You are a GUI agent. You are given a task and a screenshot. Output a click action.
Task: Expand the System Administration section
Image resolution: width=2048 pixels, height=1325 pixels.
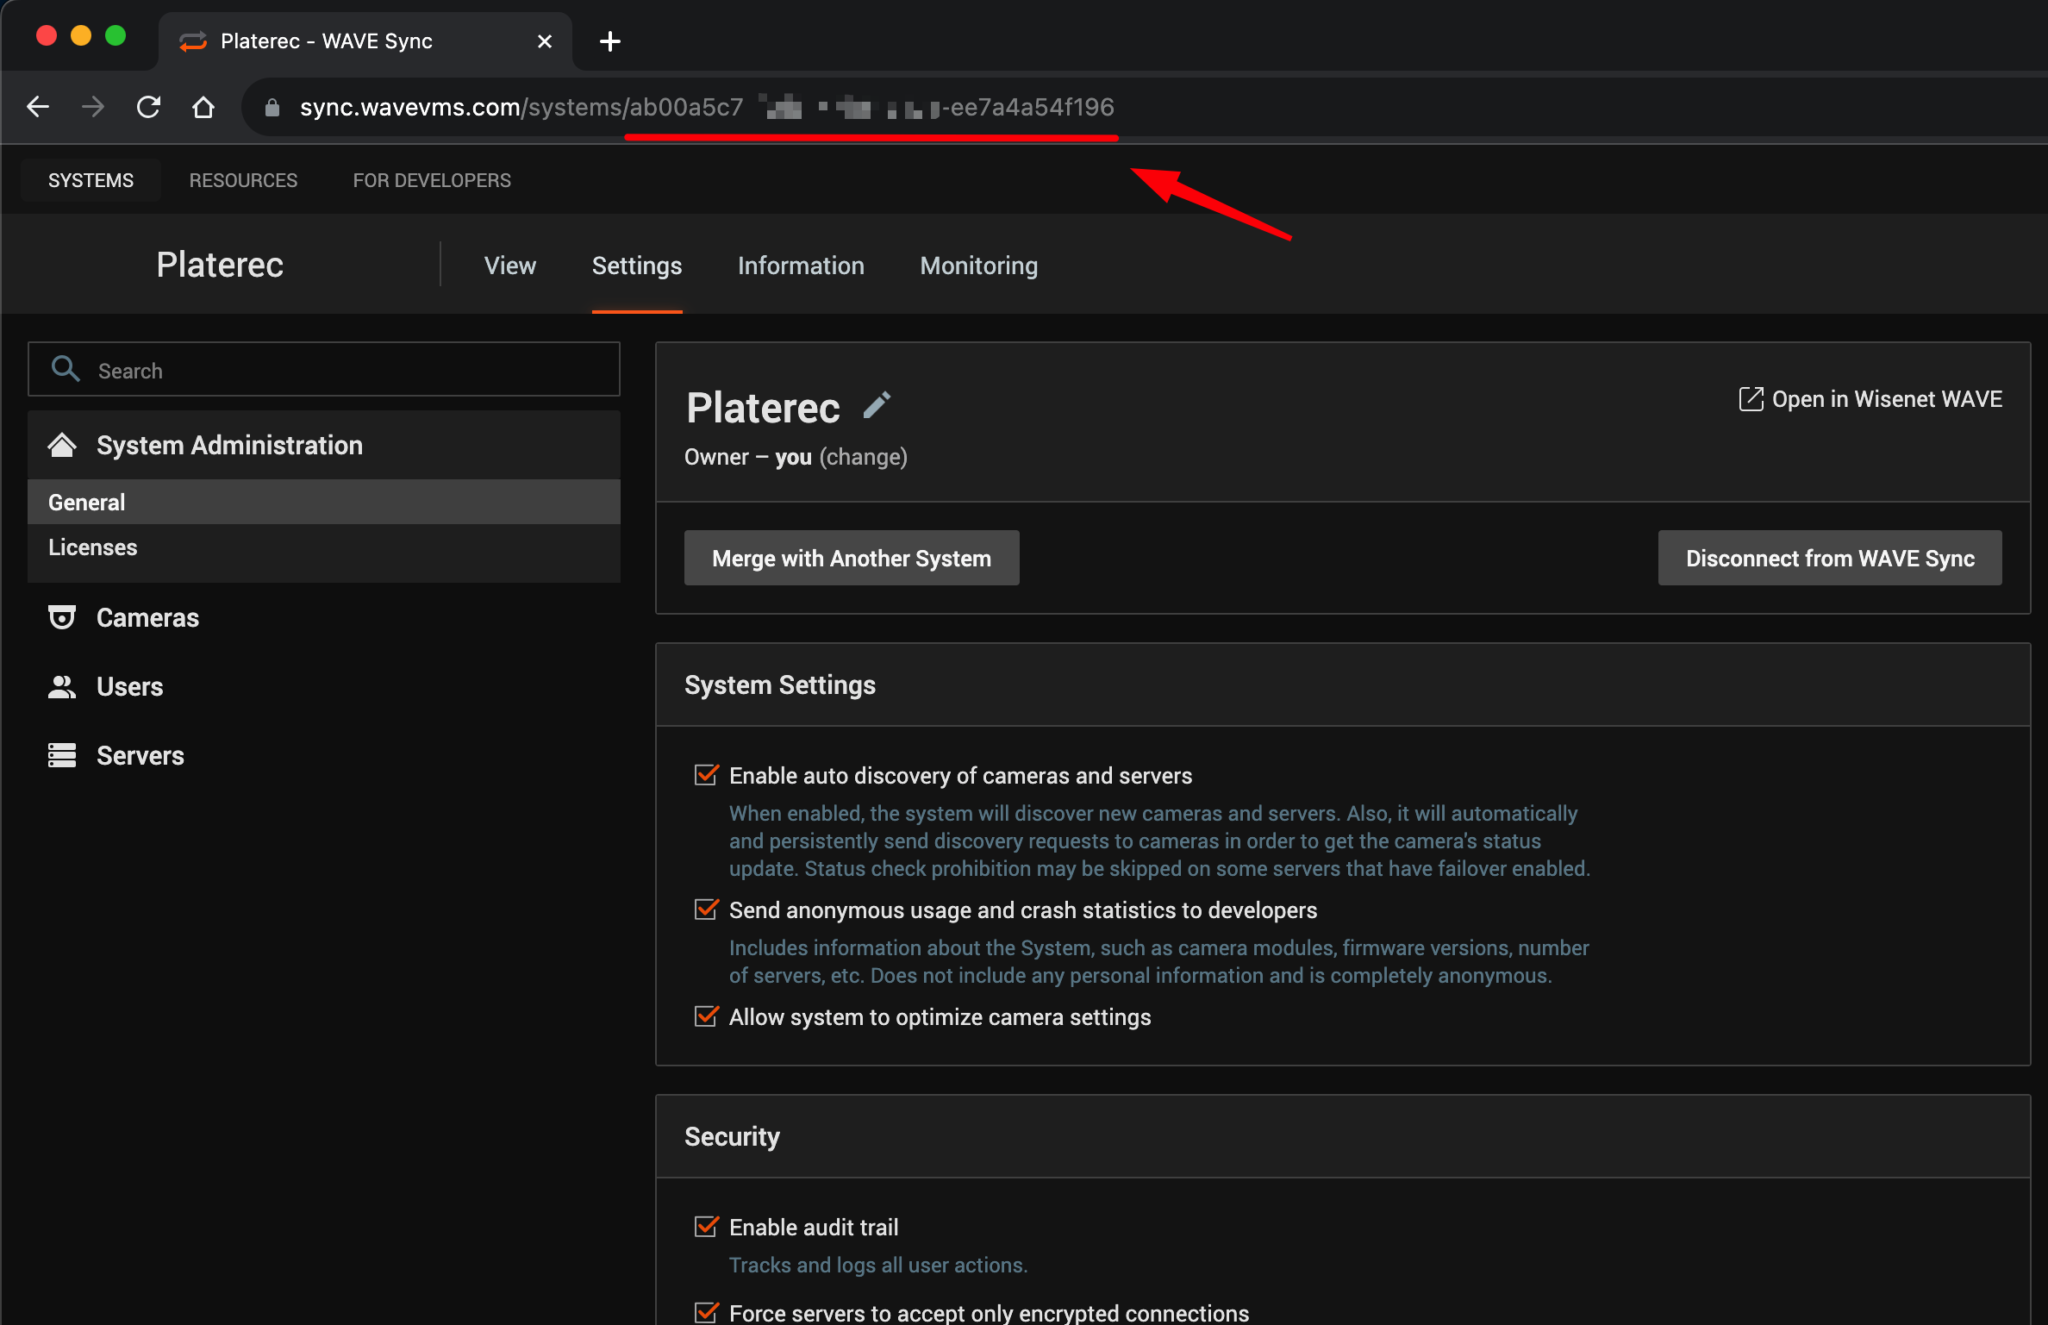(324, 445)
